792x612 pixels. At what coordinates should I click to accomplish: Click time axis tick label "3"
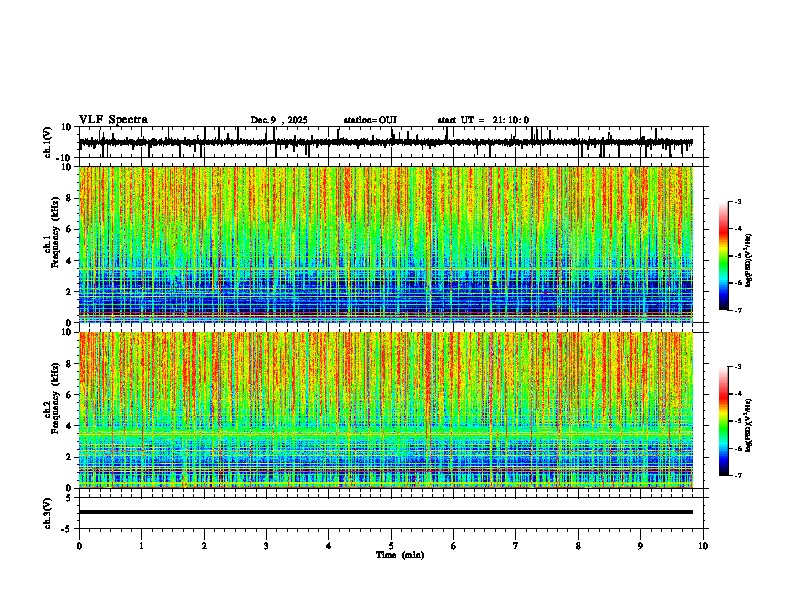266,546
